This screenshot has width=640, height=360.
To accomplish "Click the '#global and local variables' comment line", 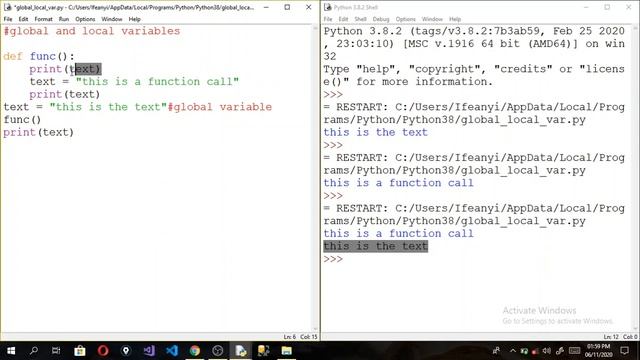I will click(92, 31).
